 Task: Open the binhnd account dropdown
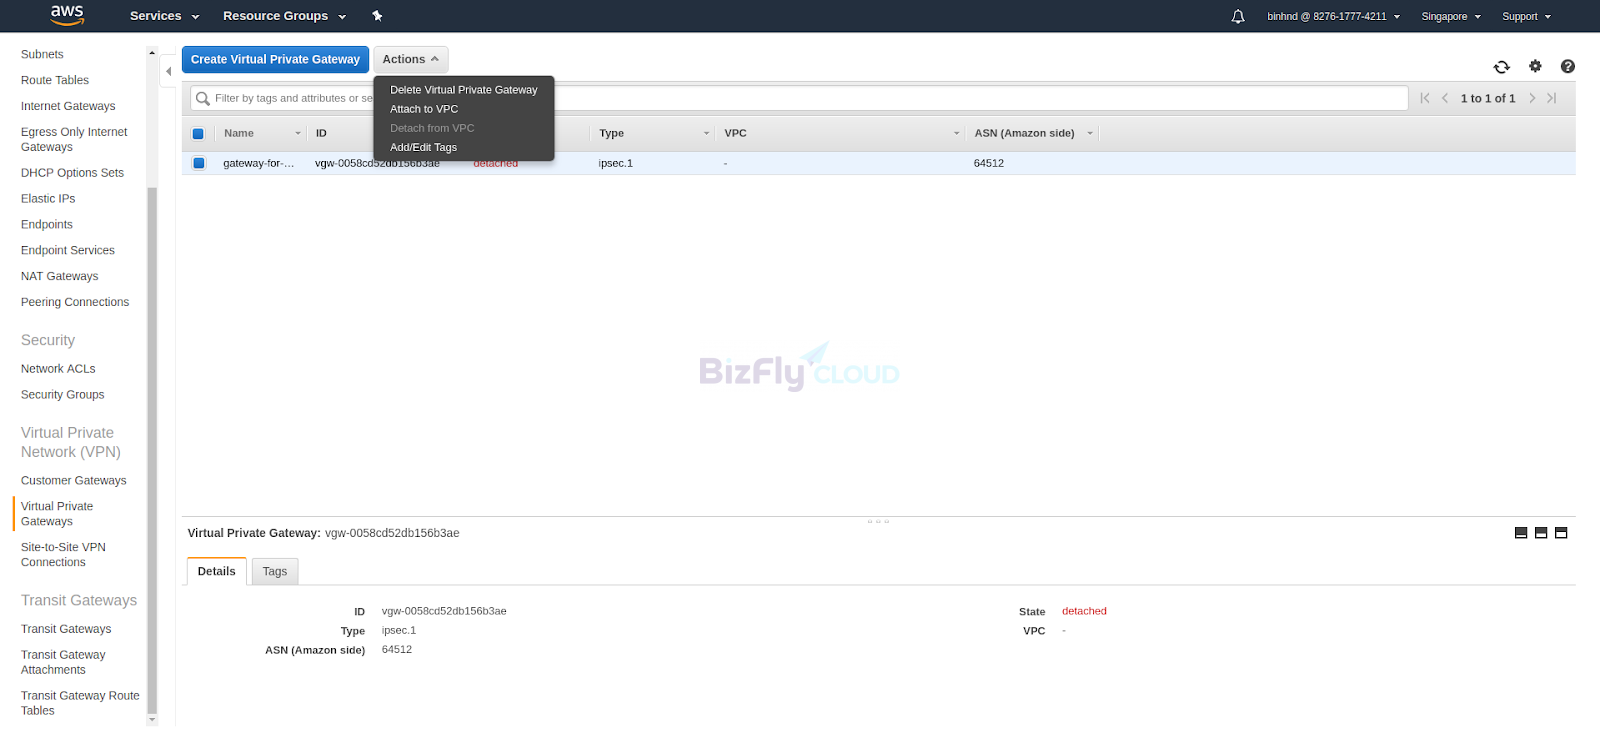[1333, 16]
